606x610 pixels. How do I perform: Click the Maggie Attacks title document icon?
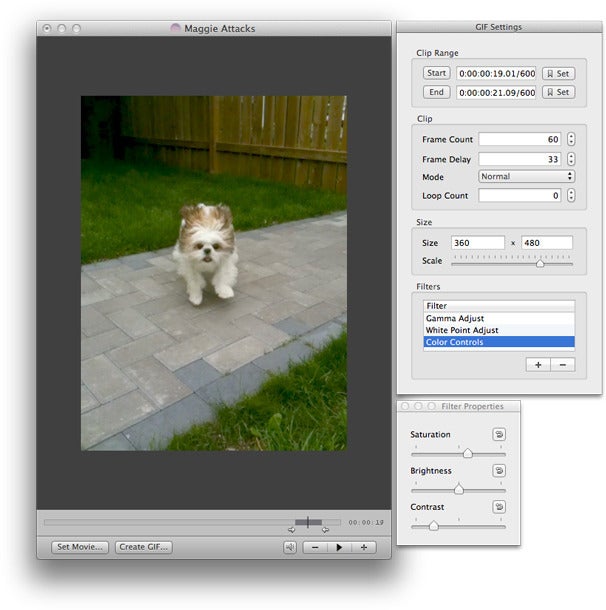[x=175, y=28]
